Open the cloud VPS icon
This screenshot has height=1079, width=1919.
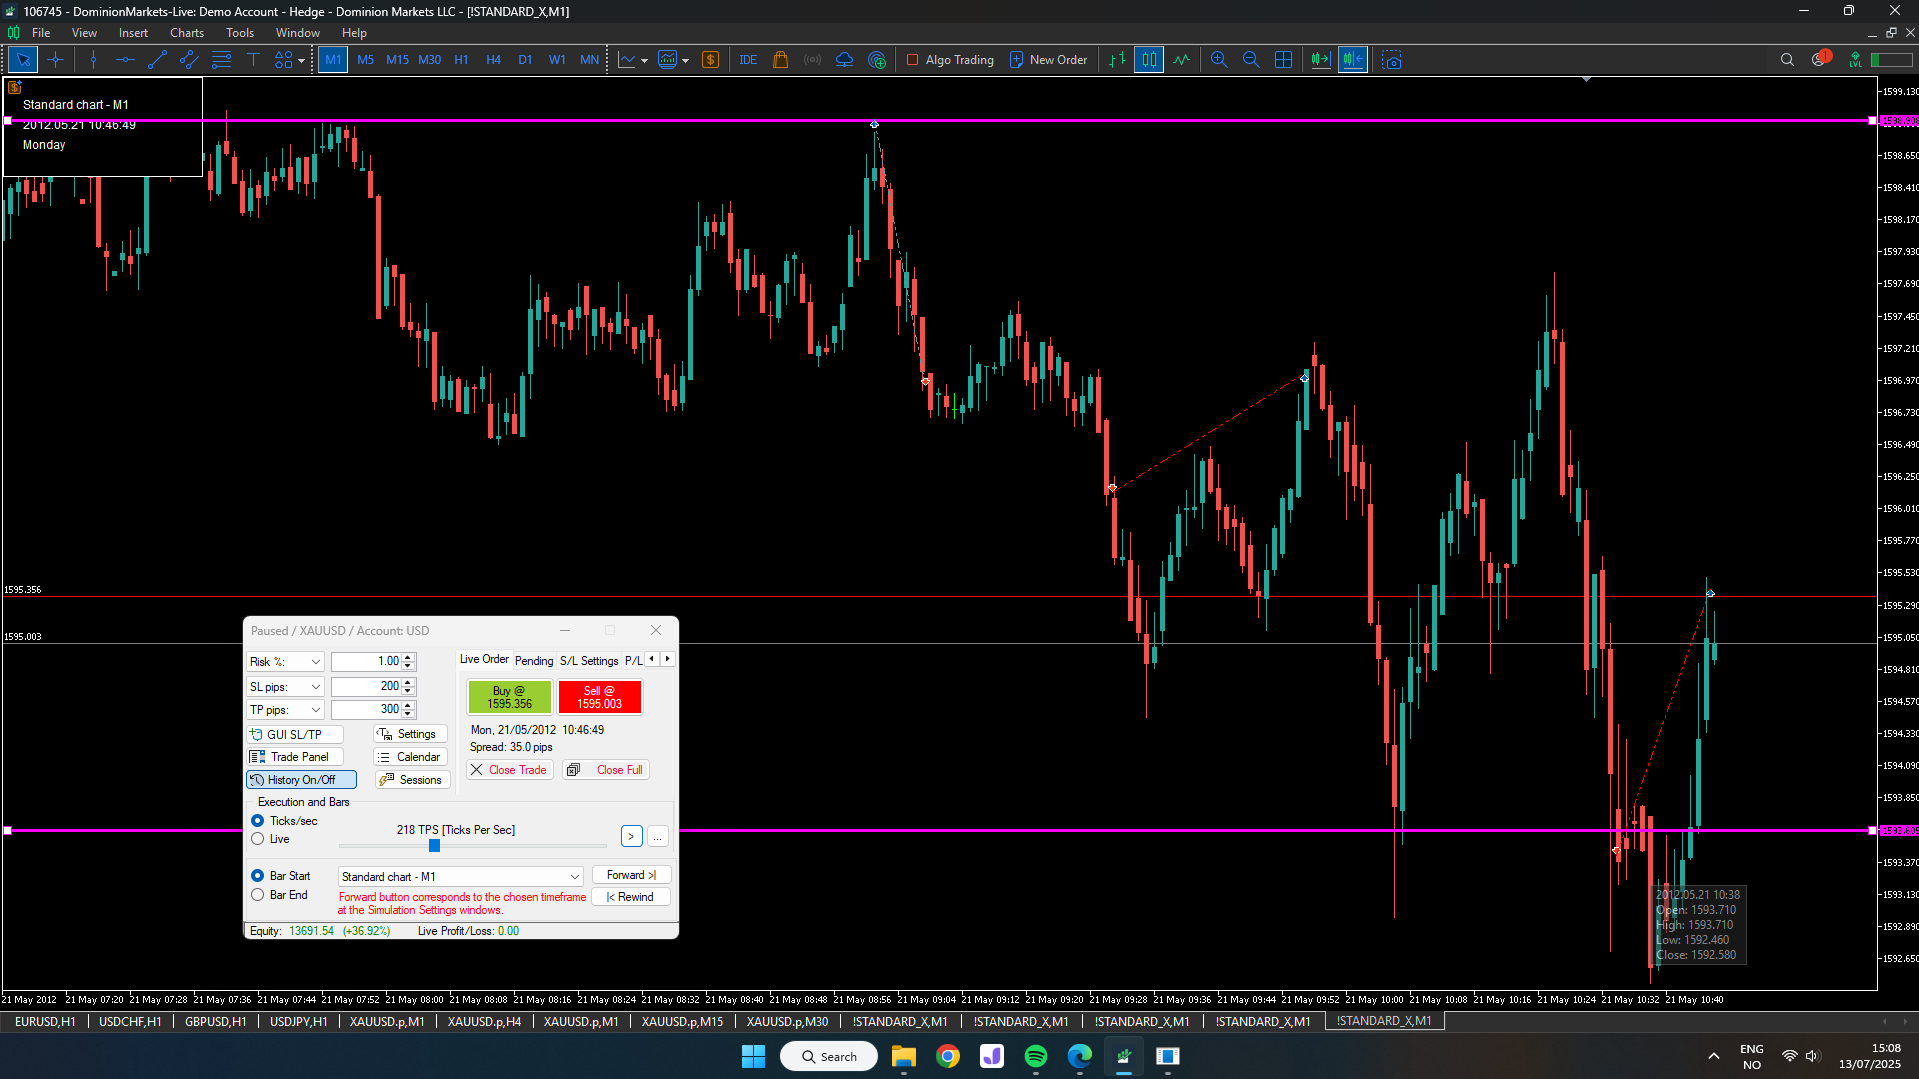[x=845, y=60]
